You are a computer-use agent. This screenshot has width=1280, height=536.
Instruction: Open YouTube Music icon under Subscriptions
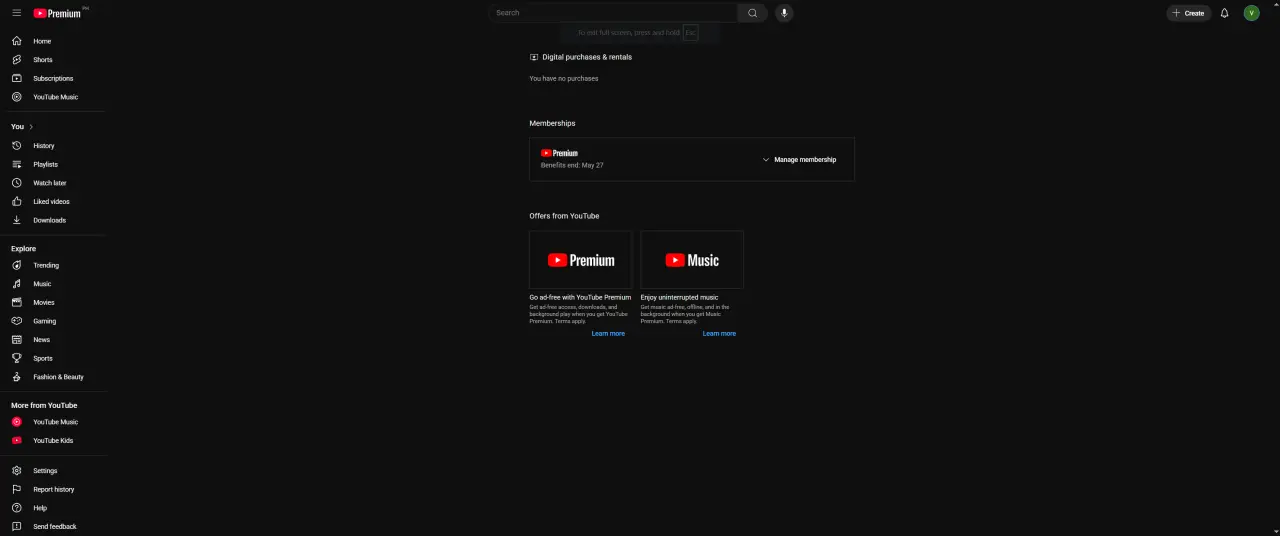[16, 97]
